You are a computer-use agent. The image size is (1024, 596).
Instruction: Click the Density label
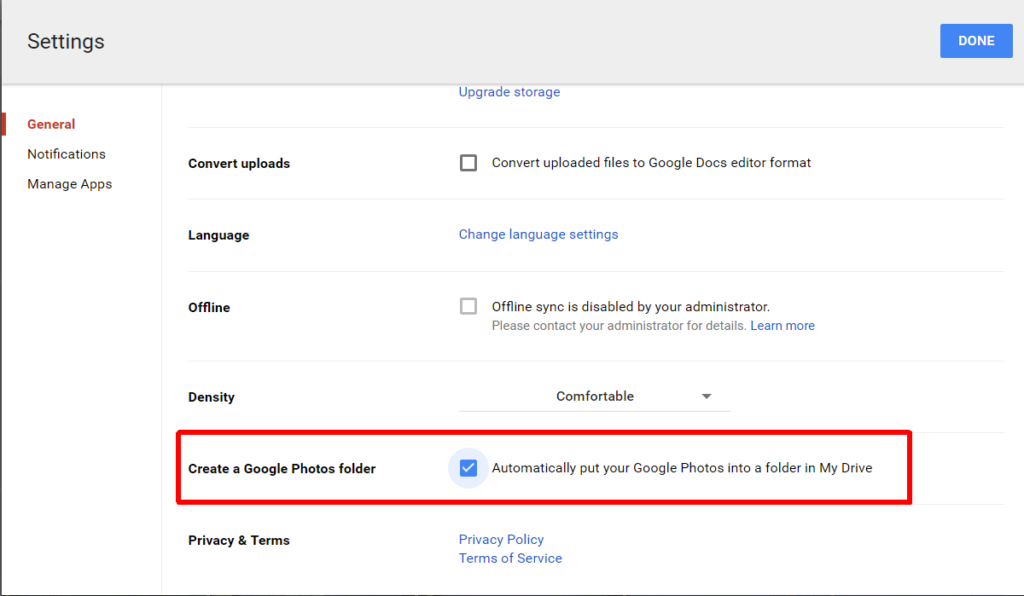click(211, 396)
